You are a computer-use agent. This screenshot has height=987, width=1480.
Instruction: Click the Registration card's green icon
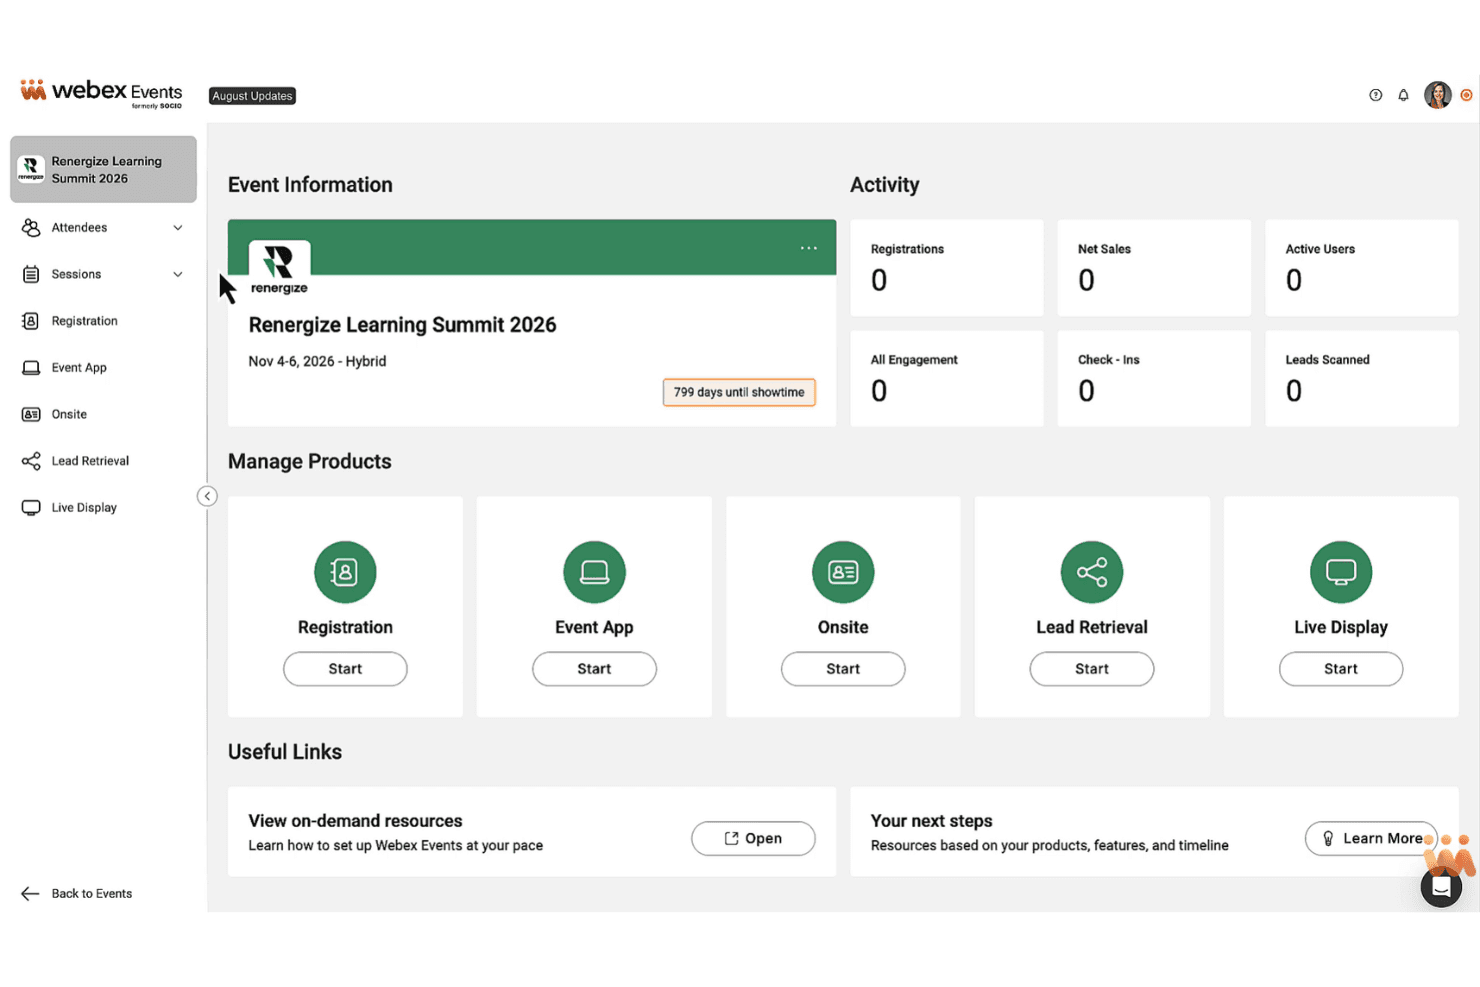[345, 572]
